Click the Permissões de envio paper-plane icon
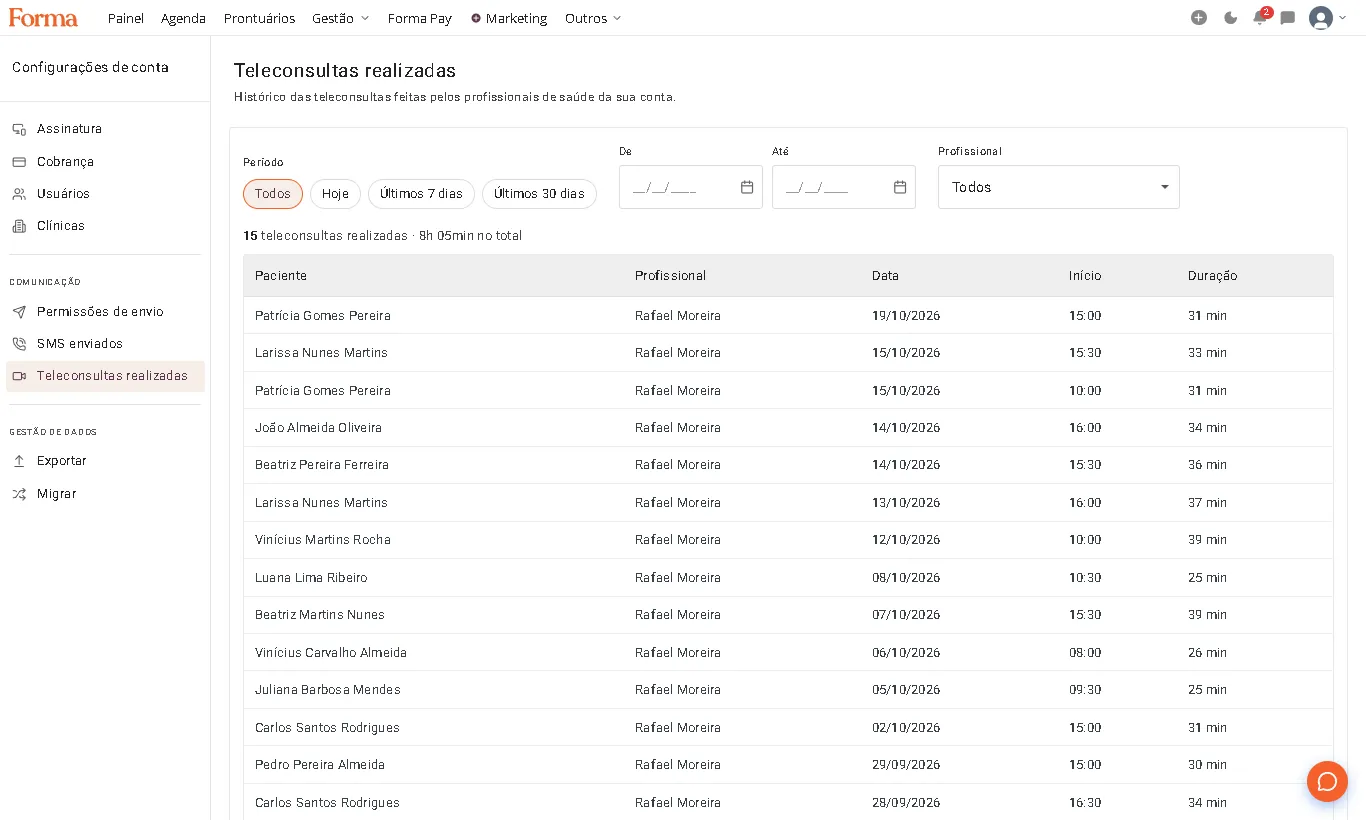The height and width of the screenshot is (820, 1366). 19,312
